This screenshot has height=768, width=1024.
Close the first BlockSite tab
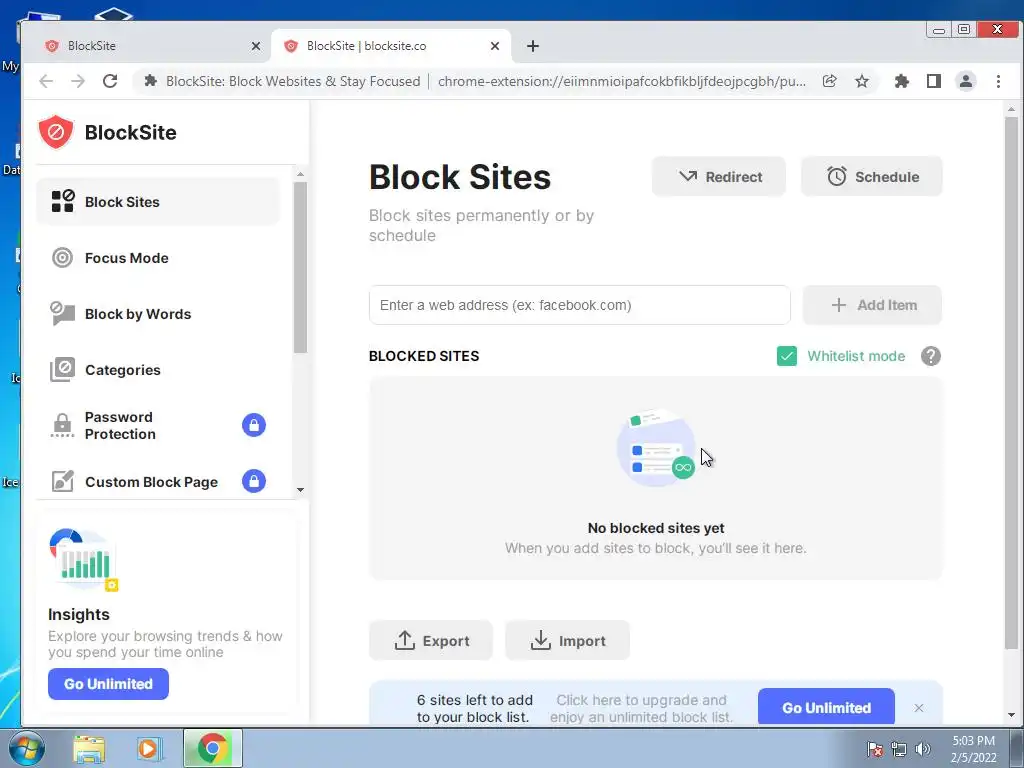pos(256,46)
